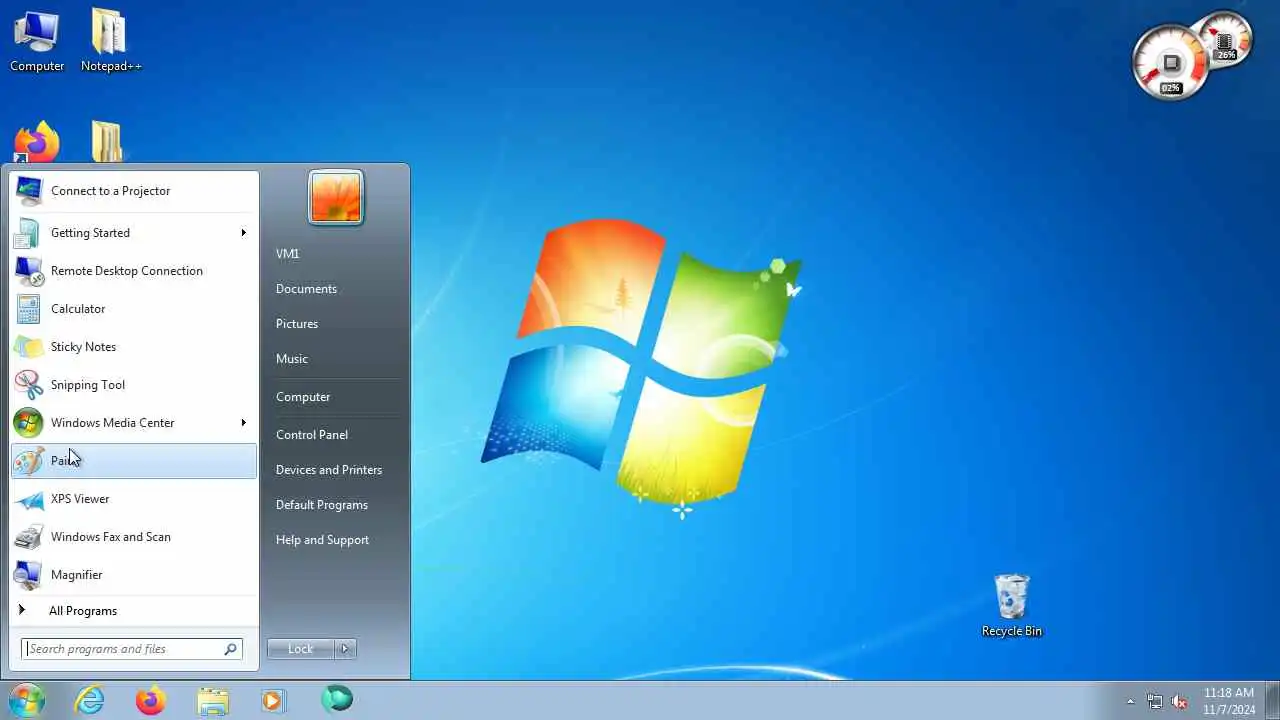Screen dimensions: 1280x720
Task: Click the network tray icon
Action: tap(1155, 702)
